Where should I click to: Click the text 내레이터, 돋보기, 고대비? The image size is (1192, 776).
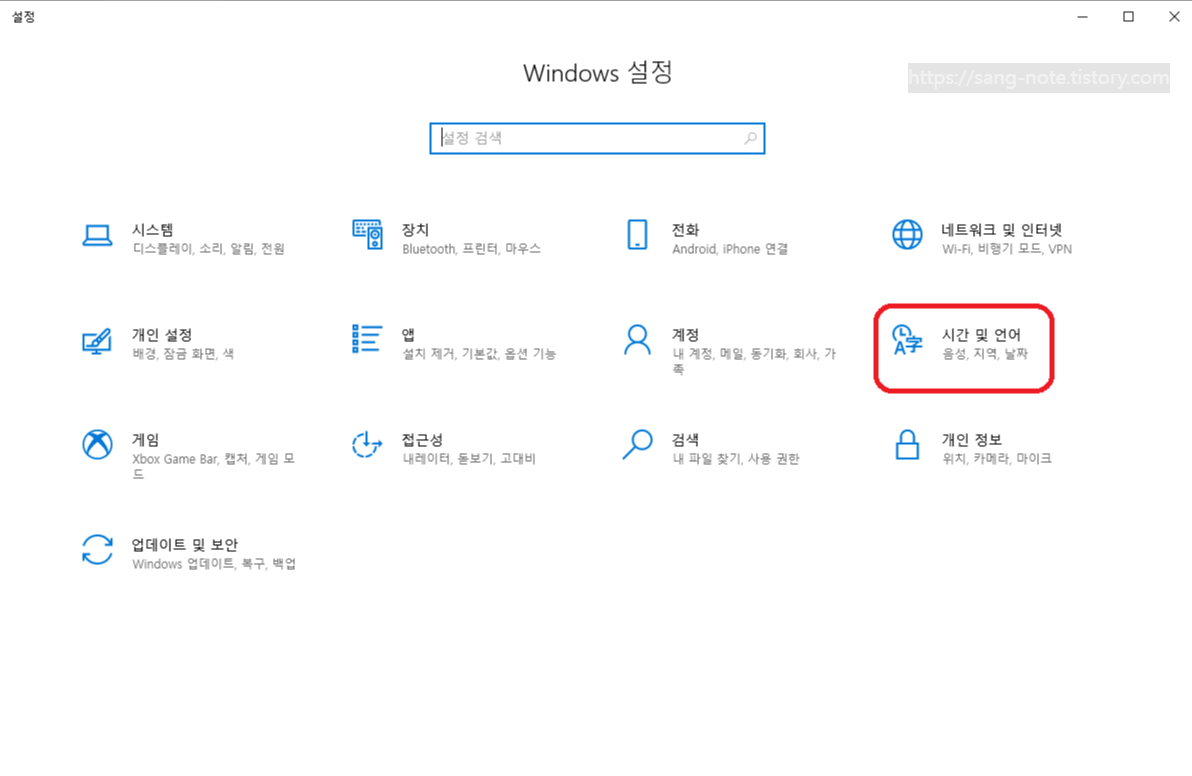pyautogui.click(x=469, y=458)
